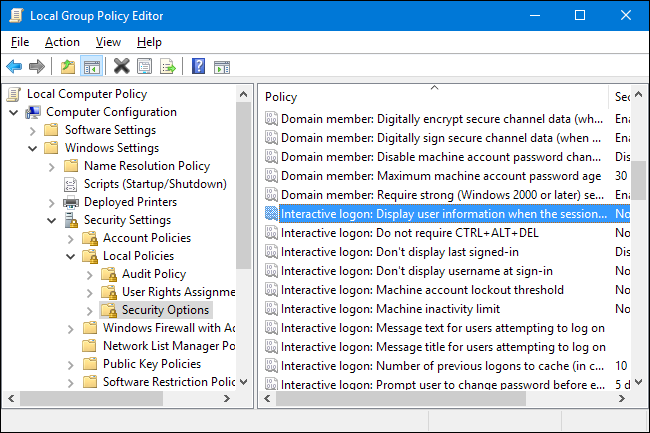Viewport: 650px width, 433px height.
Task: Open Properties using the toolbar icon
Action: pyautogui.click(x=145, y=66)
